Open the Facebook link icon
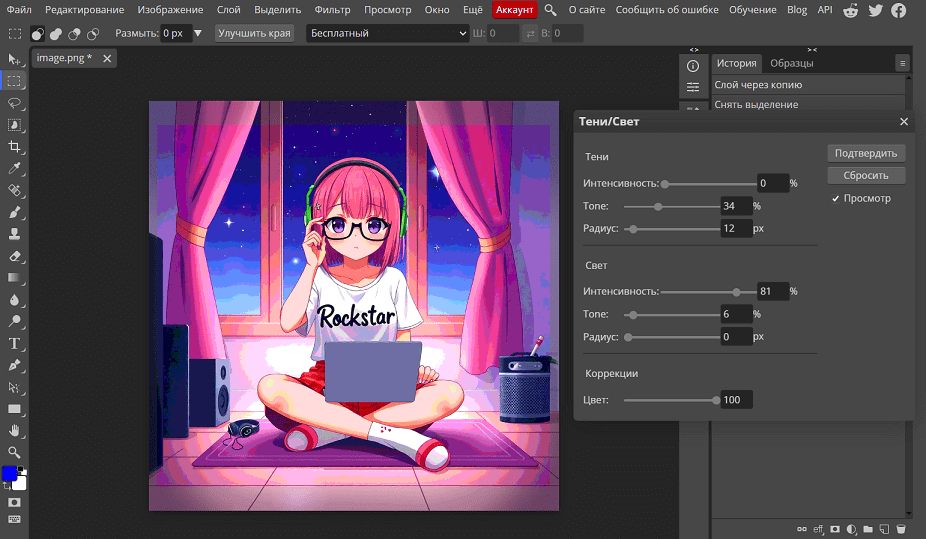This screenshot has height=539, width=926. click(899, 10)
